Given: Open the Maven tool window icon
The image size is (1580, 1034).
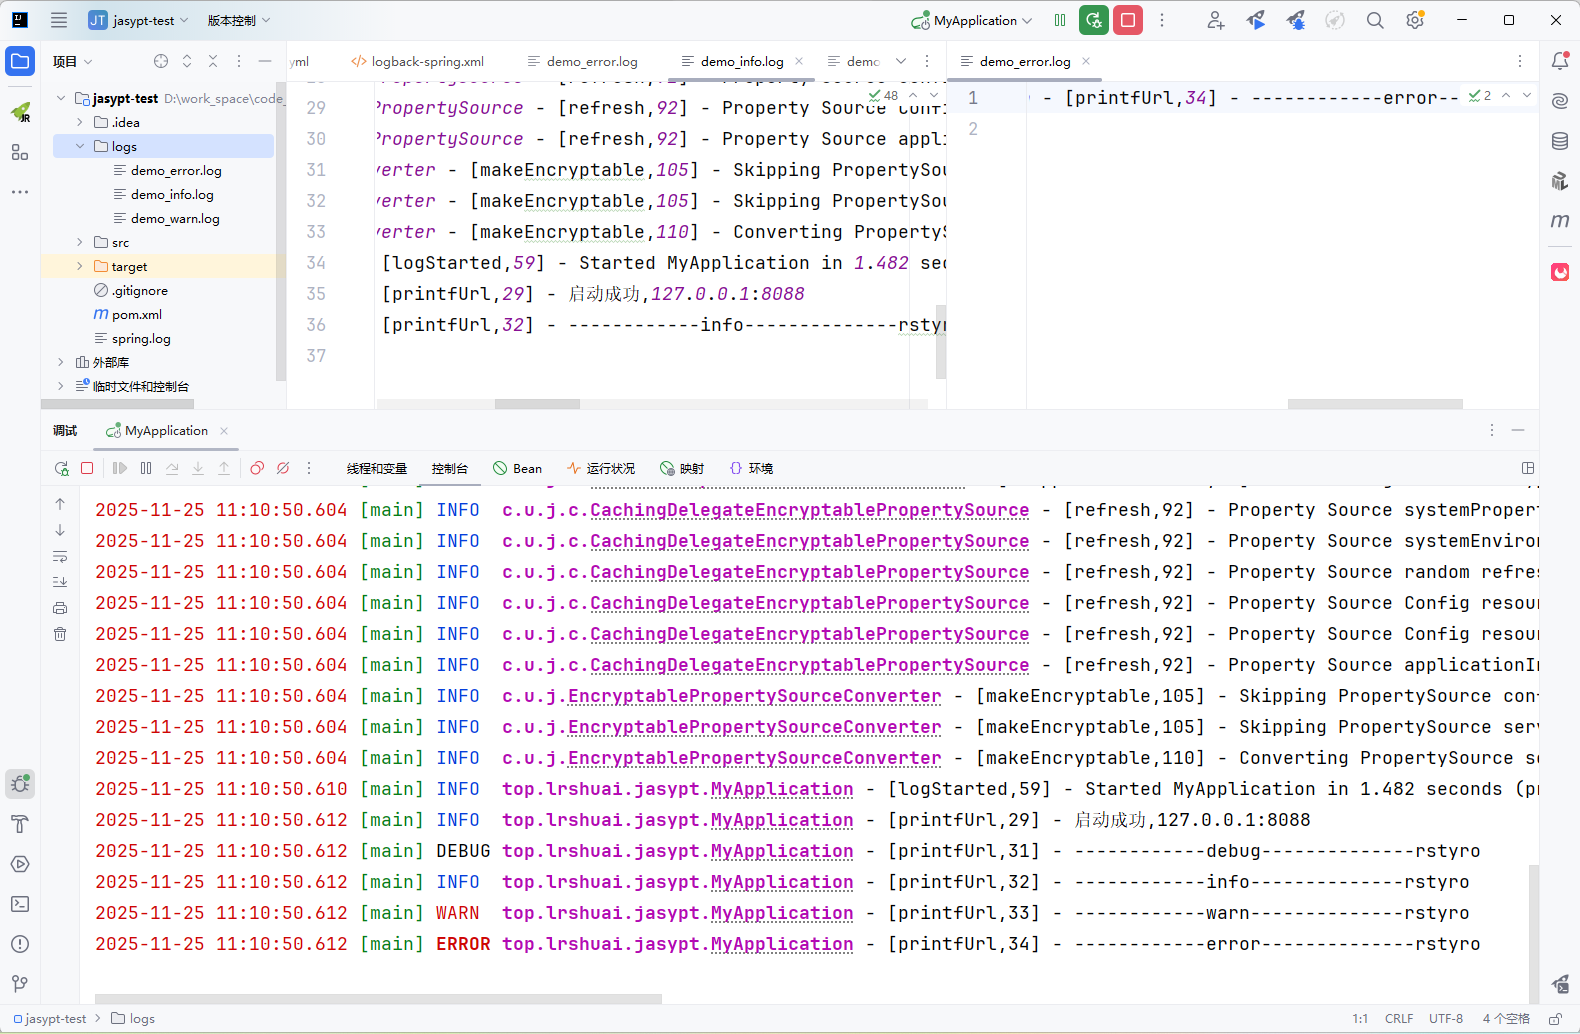Looking at the screenshot, I should [x=1560, y=221].
